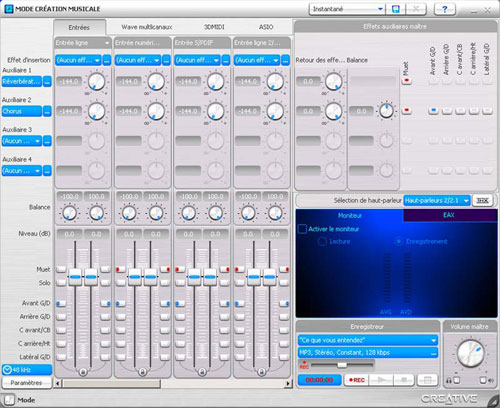500x408 pixels.
Task: Open Réverbération settings with the ellipsis button
Action: tap(47, 81)
